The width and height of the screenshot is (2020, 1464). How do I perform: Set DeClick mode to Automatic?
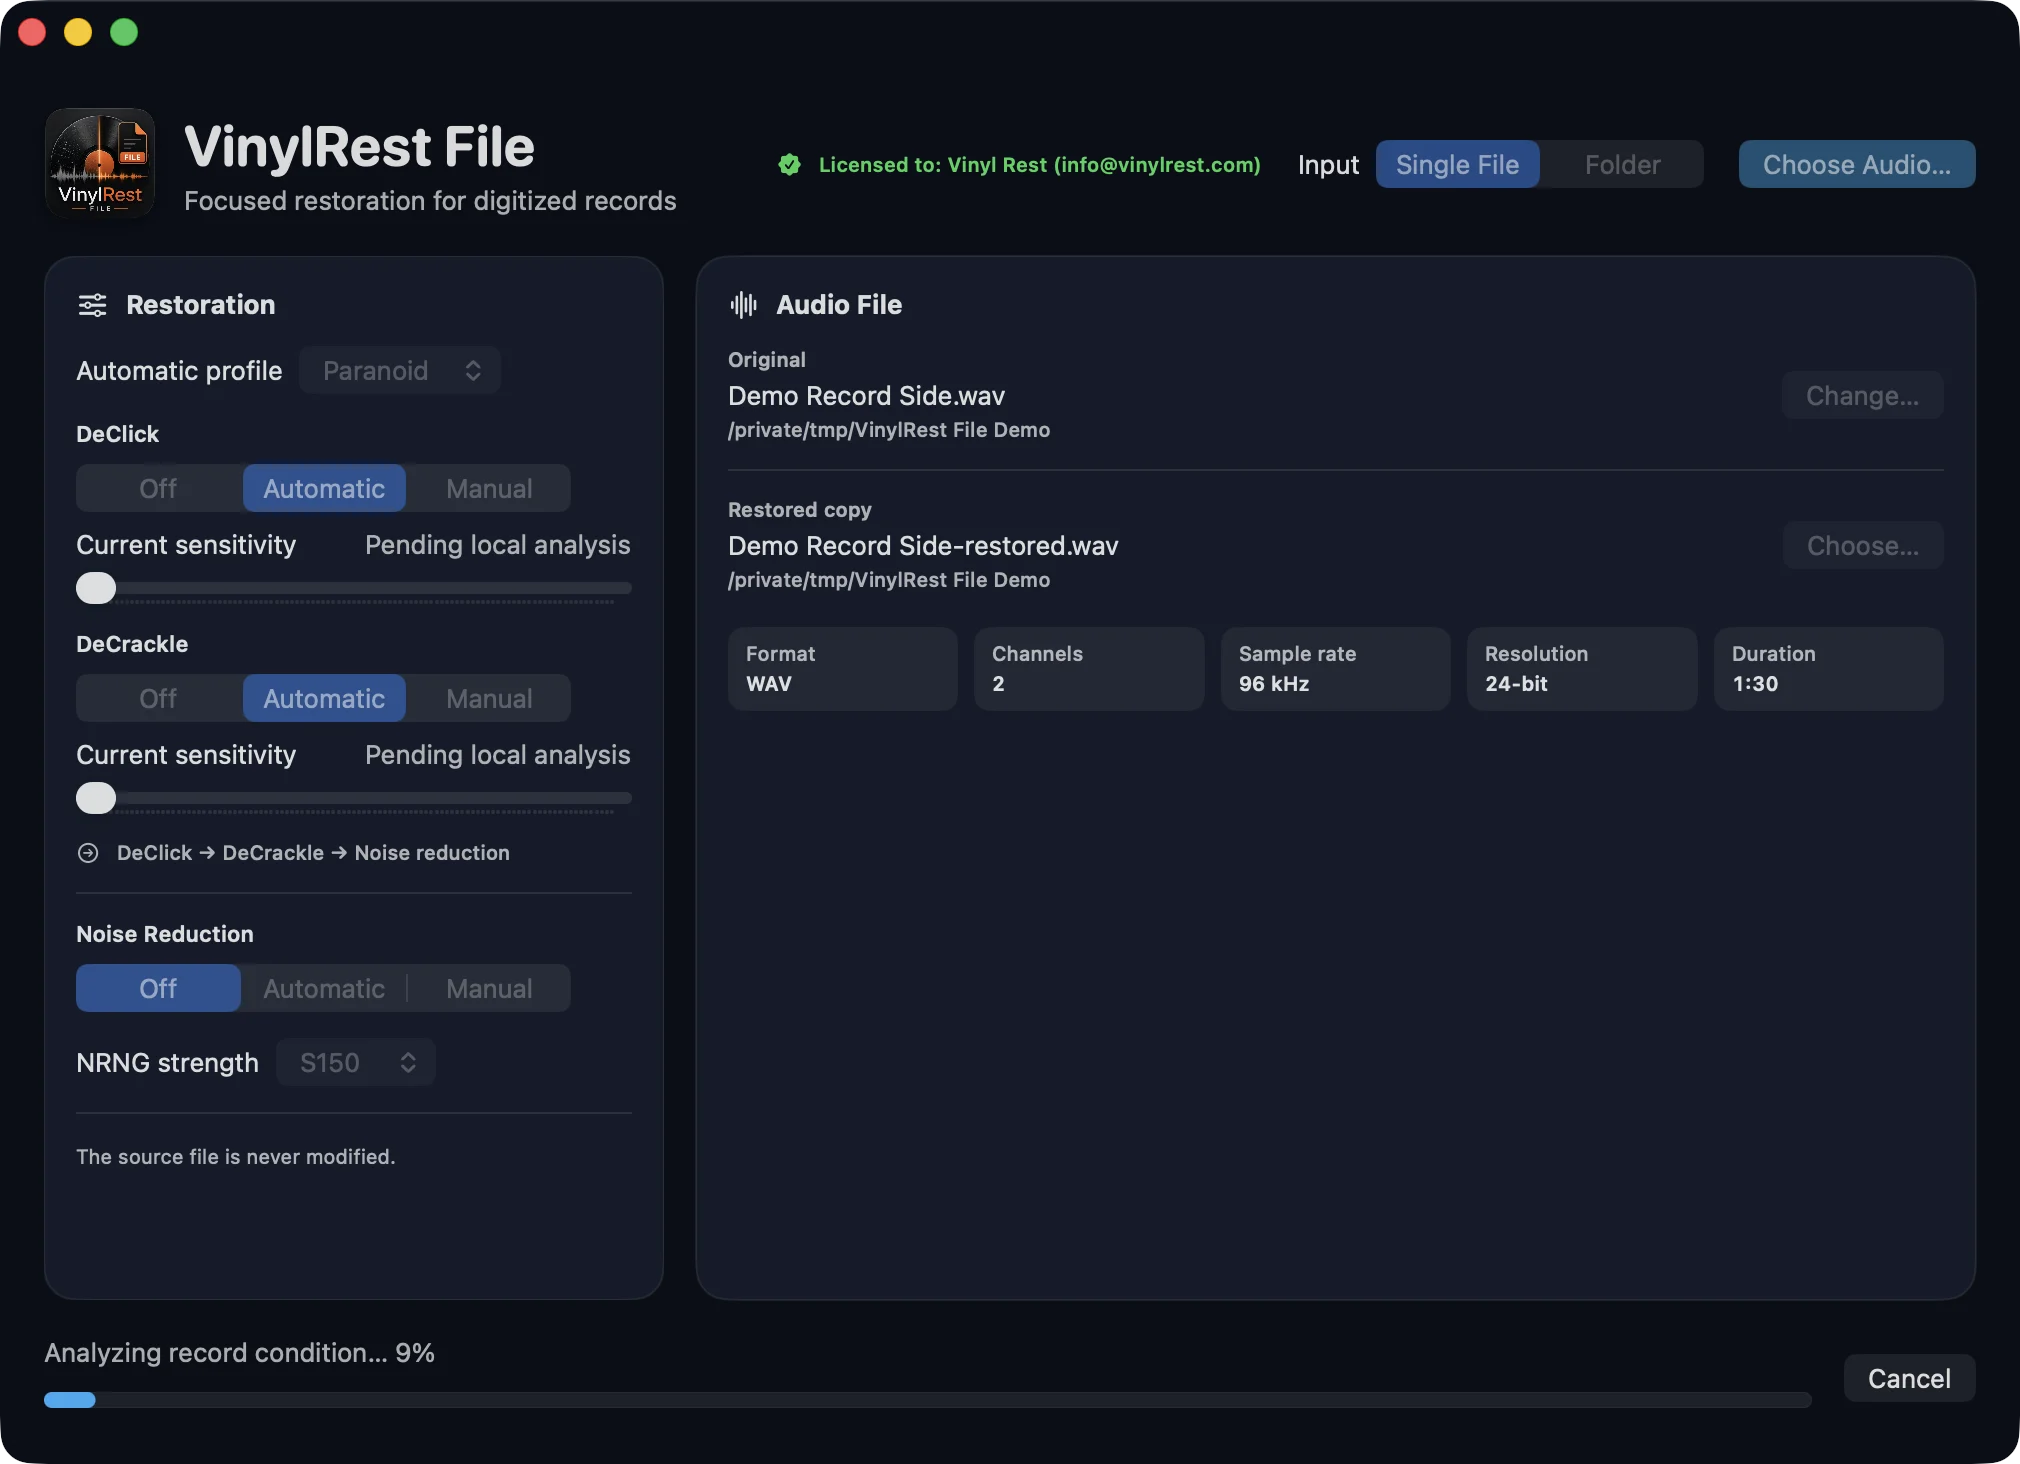(x=324, y=488)
